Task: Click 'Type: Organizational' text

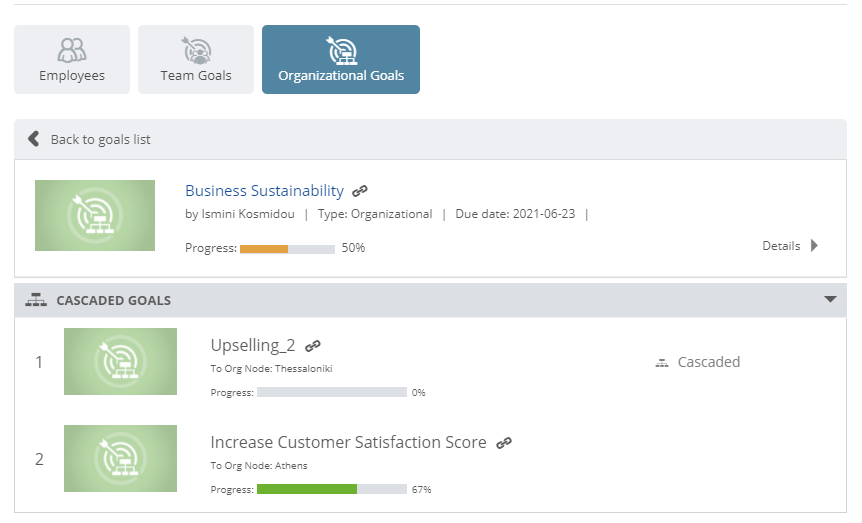Action: point(375,214)
